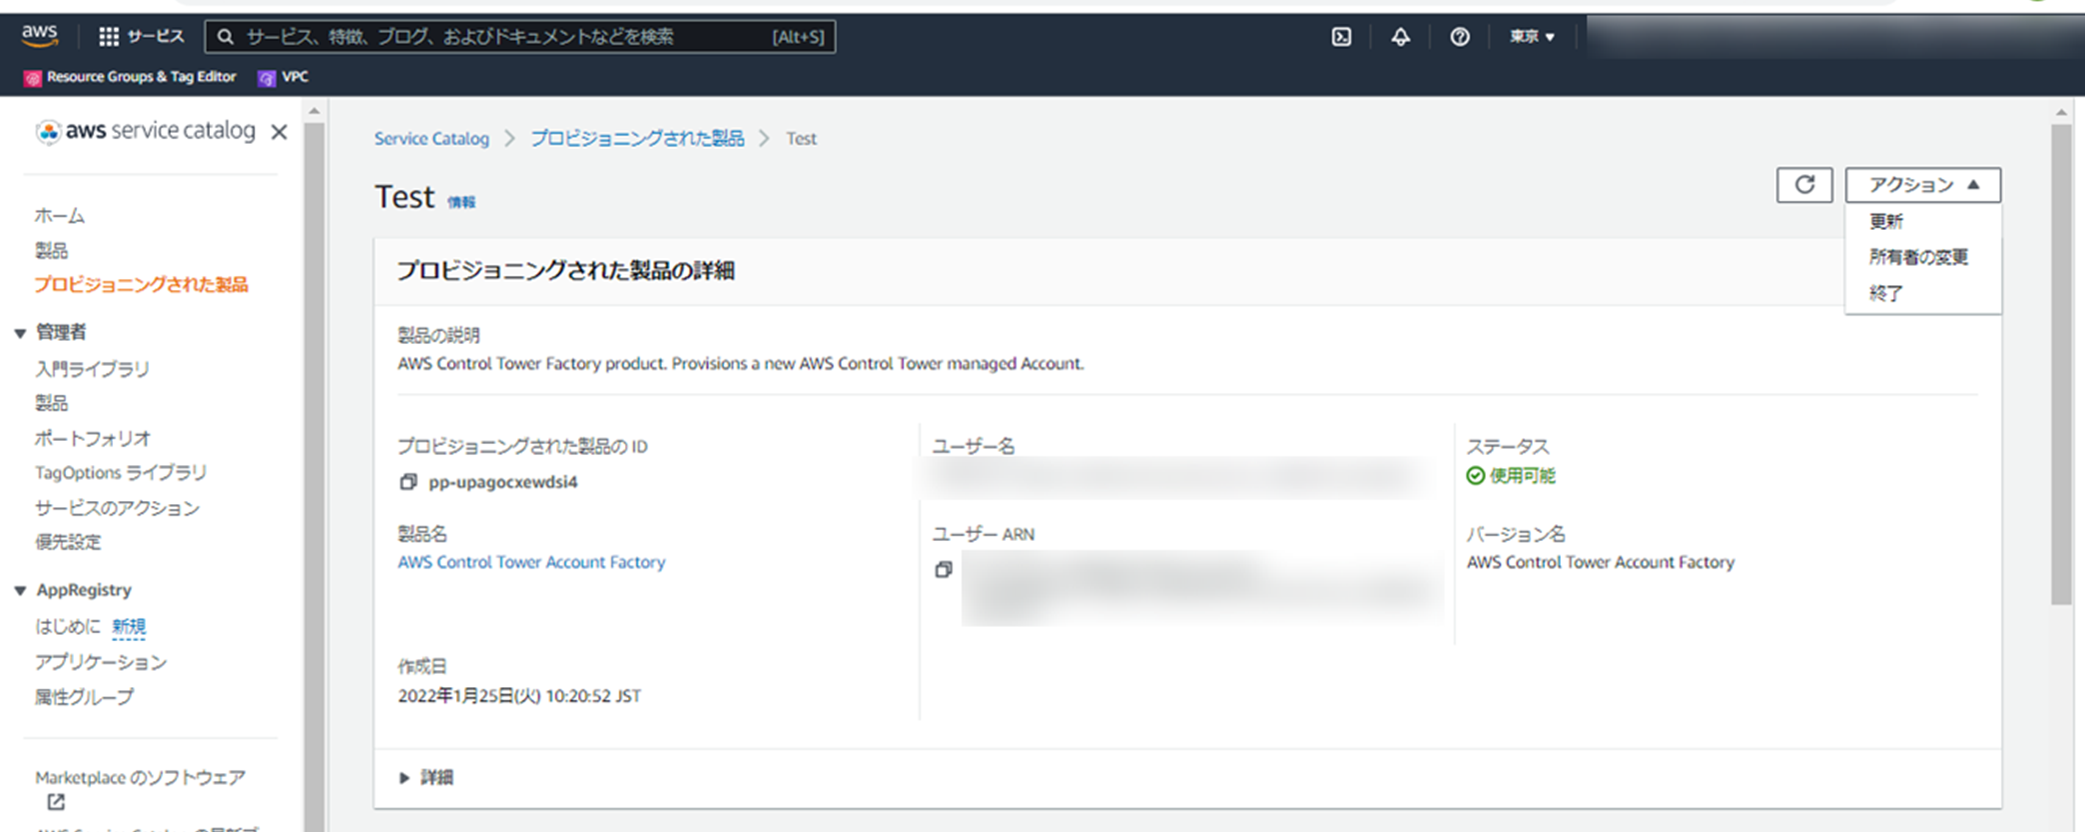This screenshot has height=832, width=2085.
Task: Click the Service Catalog breadcrumb link
Action: point(432,138)
